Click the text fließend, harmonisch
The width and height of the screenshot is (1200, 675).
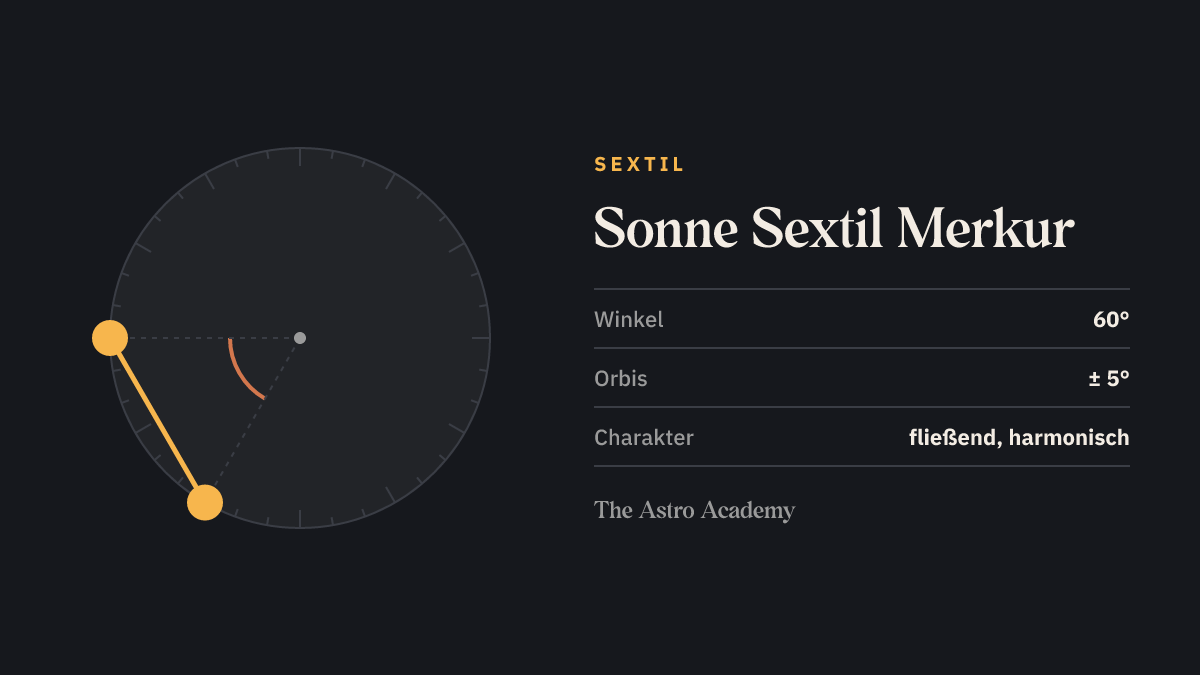1019,438
